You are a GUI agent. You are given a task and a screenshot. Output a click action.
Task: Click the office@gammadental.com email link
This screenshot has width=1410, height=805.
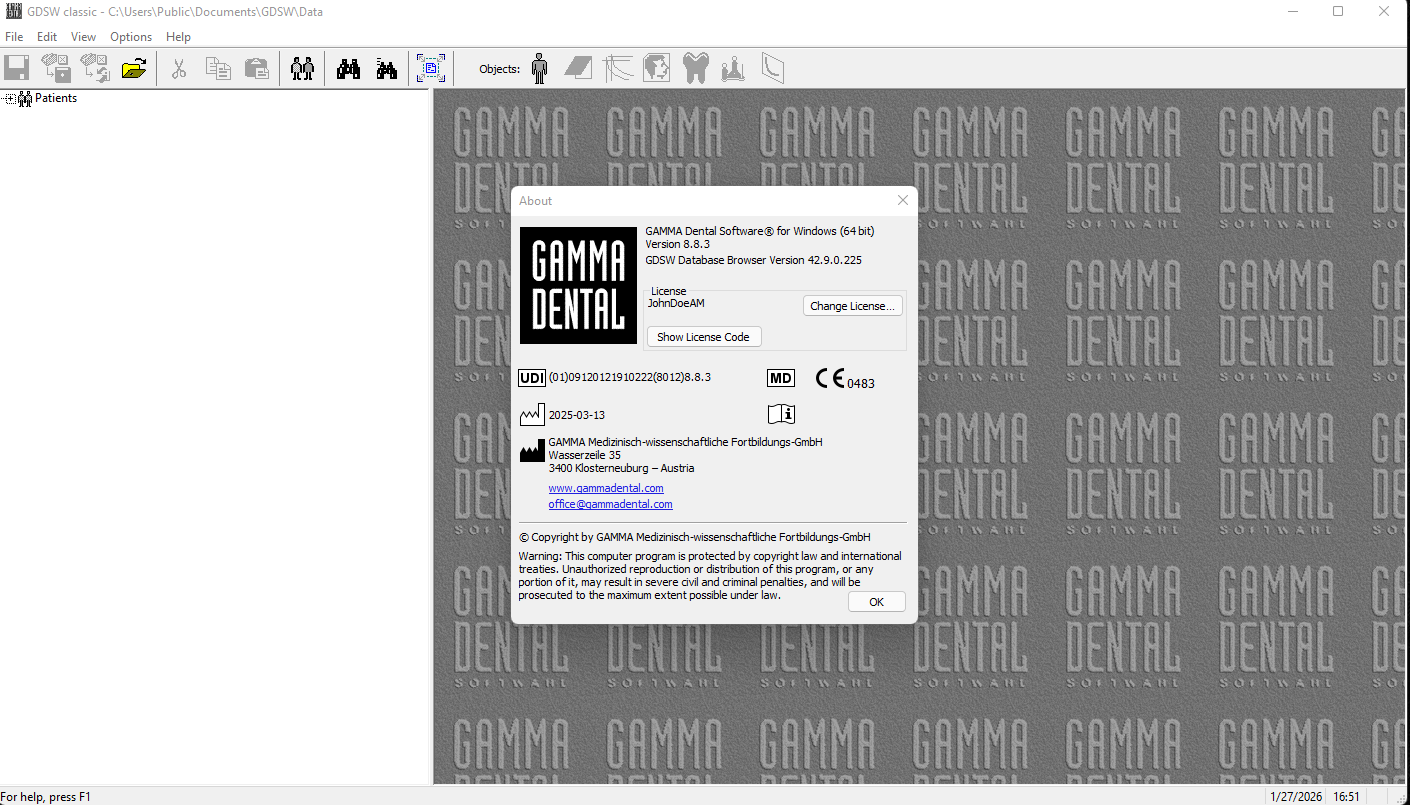tap(610, 504)
